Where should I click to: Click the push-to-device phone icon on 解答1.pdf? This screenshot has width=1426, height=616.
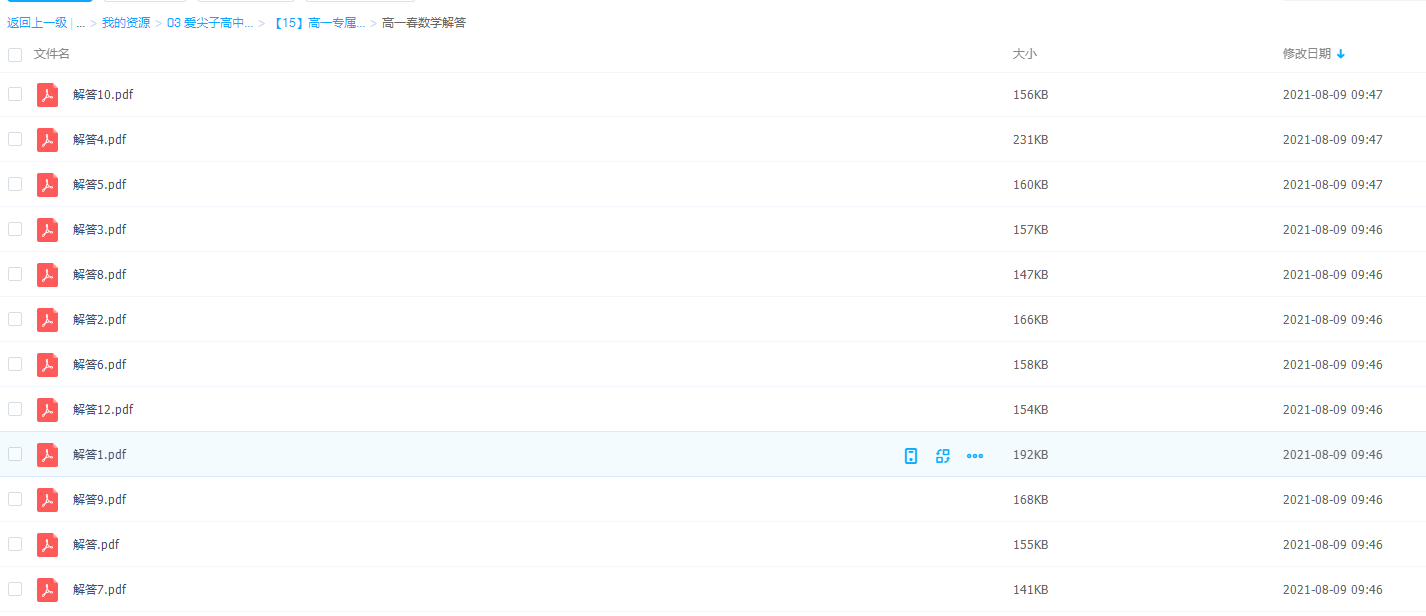tap(910, 456)
